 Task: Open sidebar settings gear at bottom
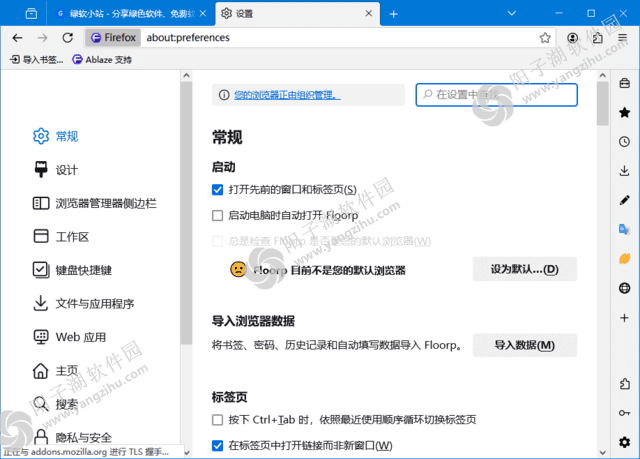point(624,442)
